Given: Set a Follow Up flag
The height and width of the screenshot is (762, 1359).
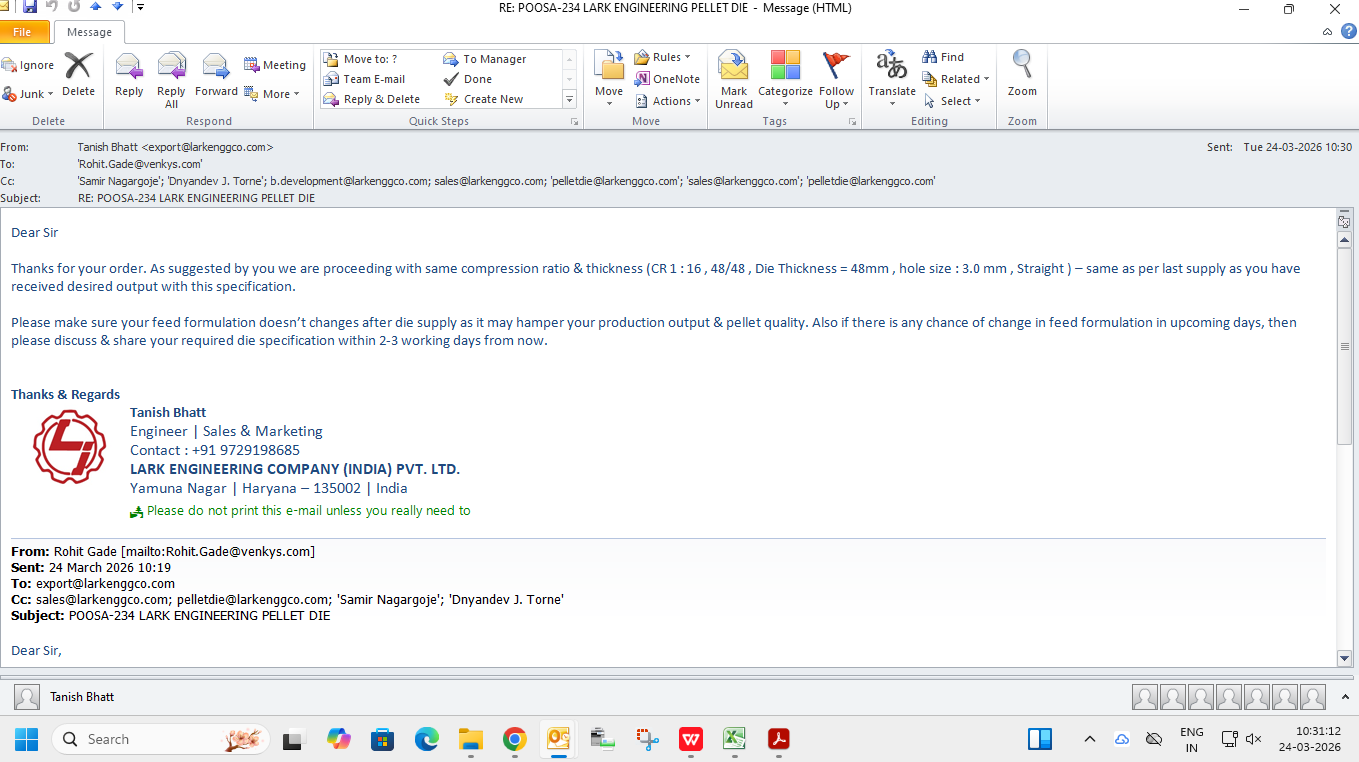Looking at the screenshot, I should pyautogui.click(x=836, y=78).
